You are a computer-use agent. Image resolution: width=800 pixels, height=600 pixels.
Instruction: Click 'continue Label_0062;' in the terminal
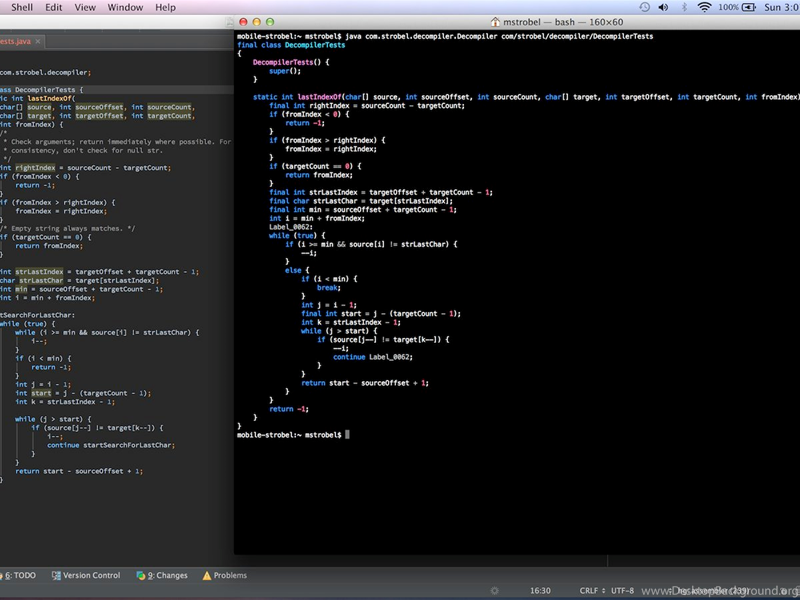point(373,357)
